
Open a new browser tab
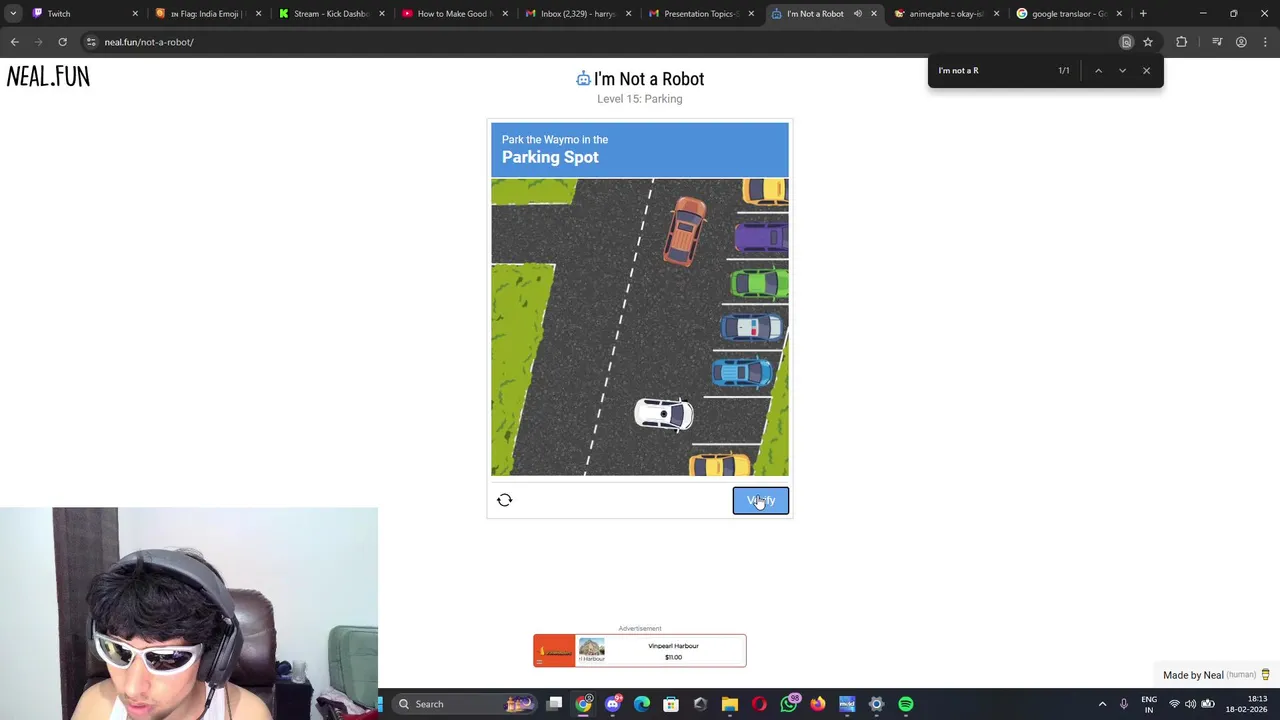(1143, 14)
